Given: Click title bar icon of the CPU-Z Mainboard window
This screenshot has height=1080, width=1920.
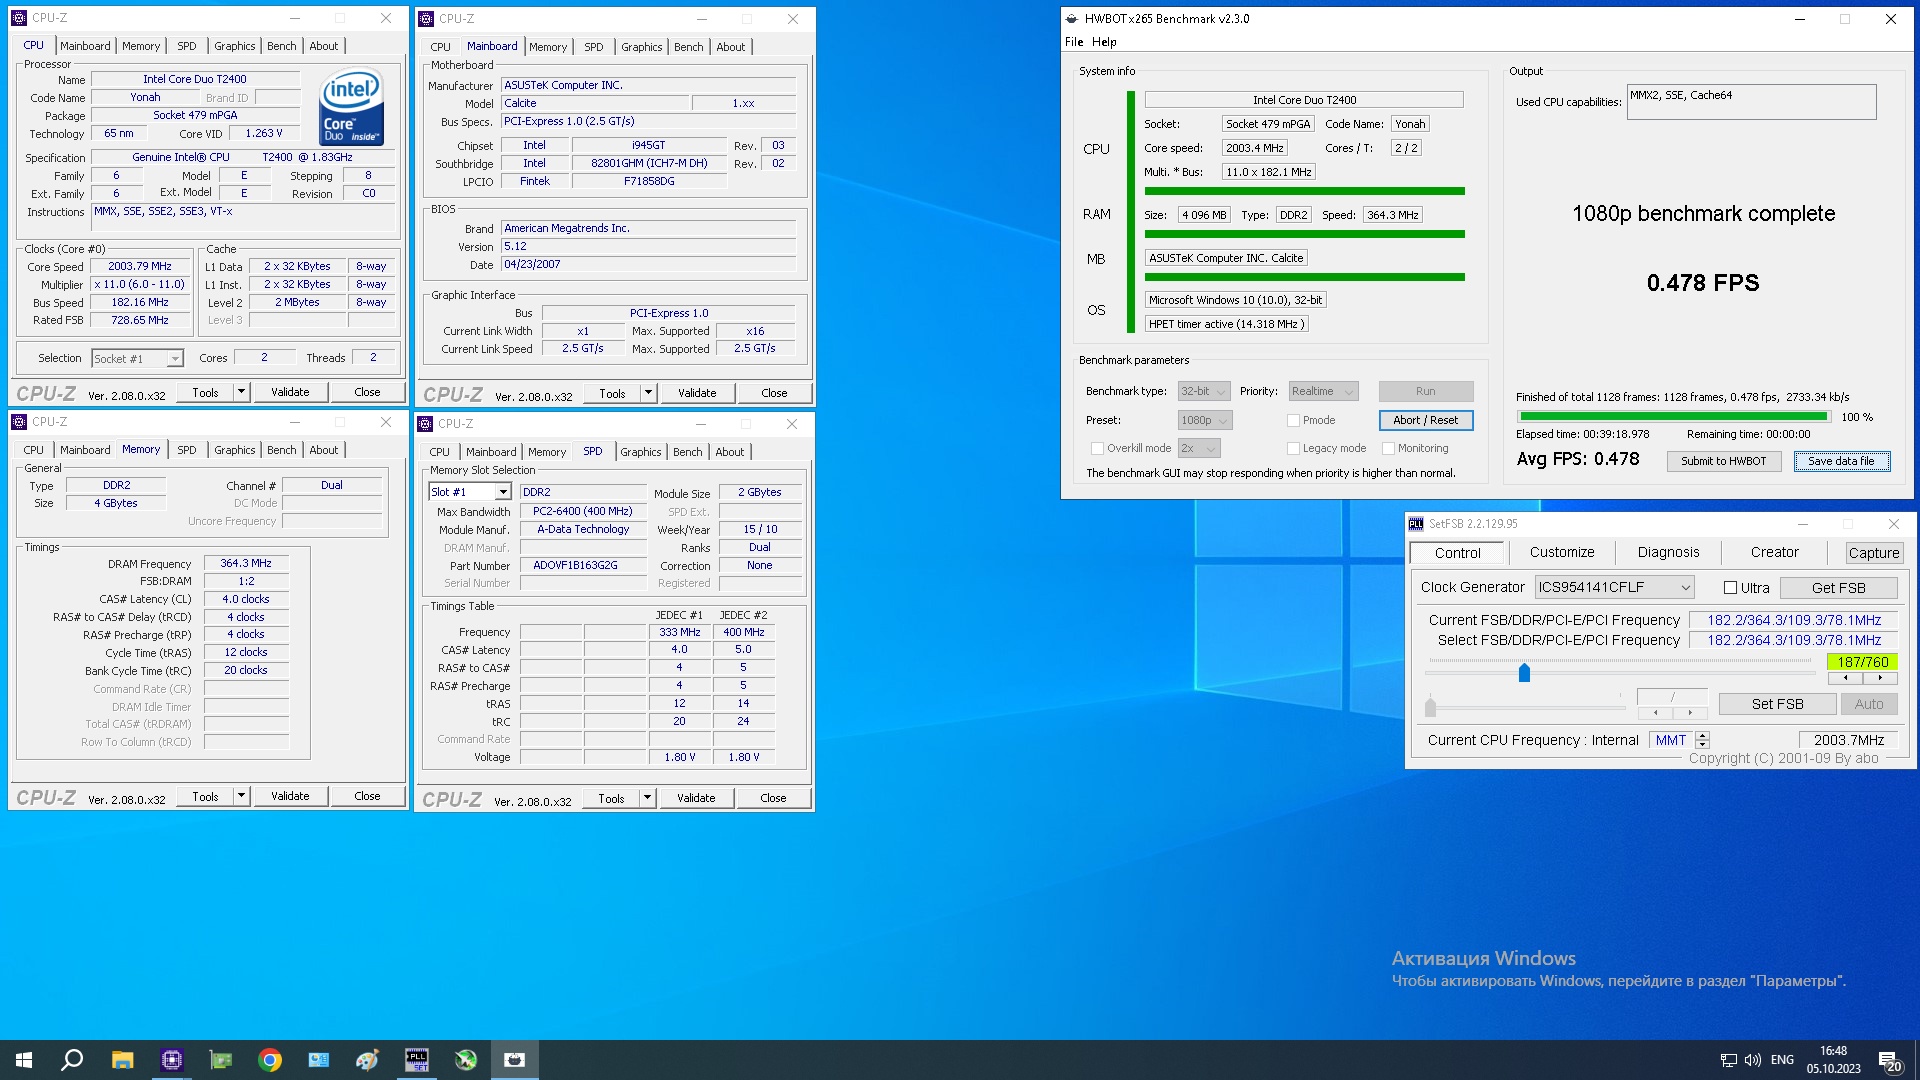Looking at the screenshot, I should pyautogui.click(x=426, y=19).
